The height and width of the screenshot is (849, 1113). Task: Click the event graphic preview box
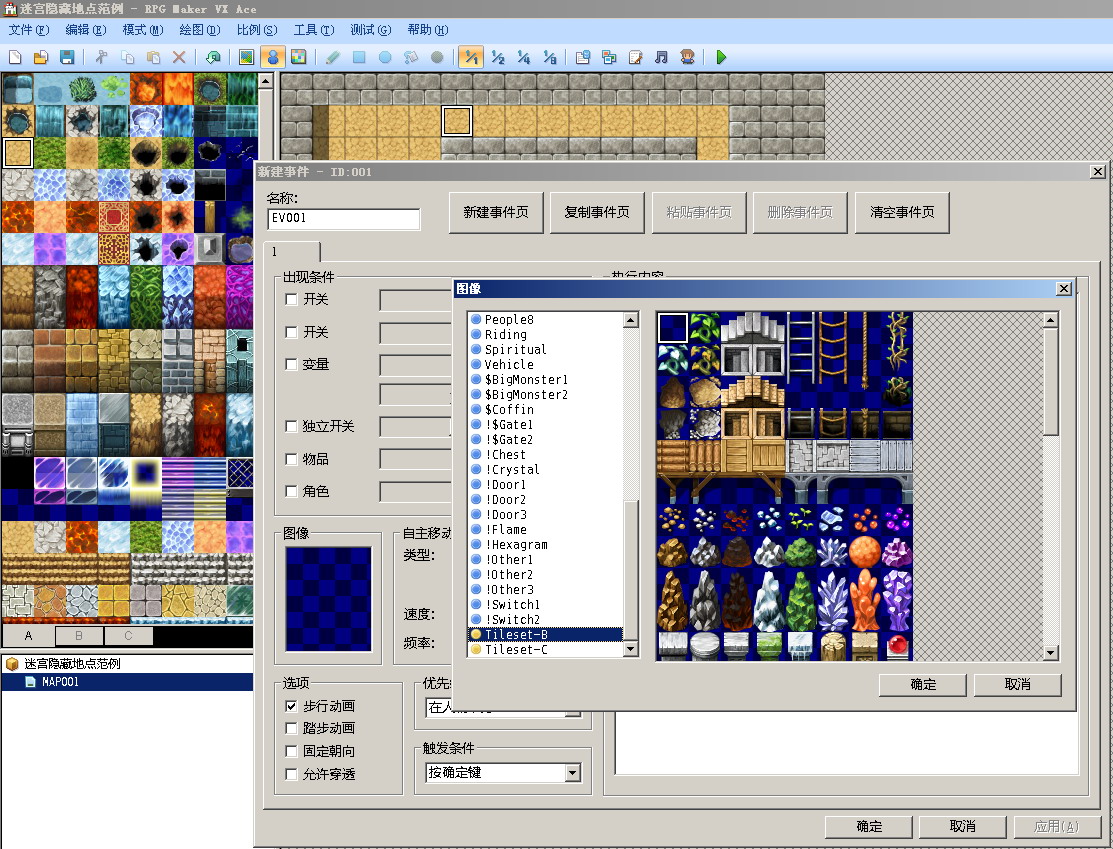pyautogui.click(x=329, y=599)
